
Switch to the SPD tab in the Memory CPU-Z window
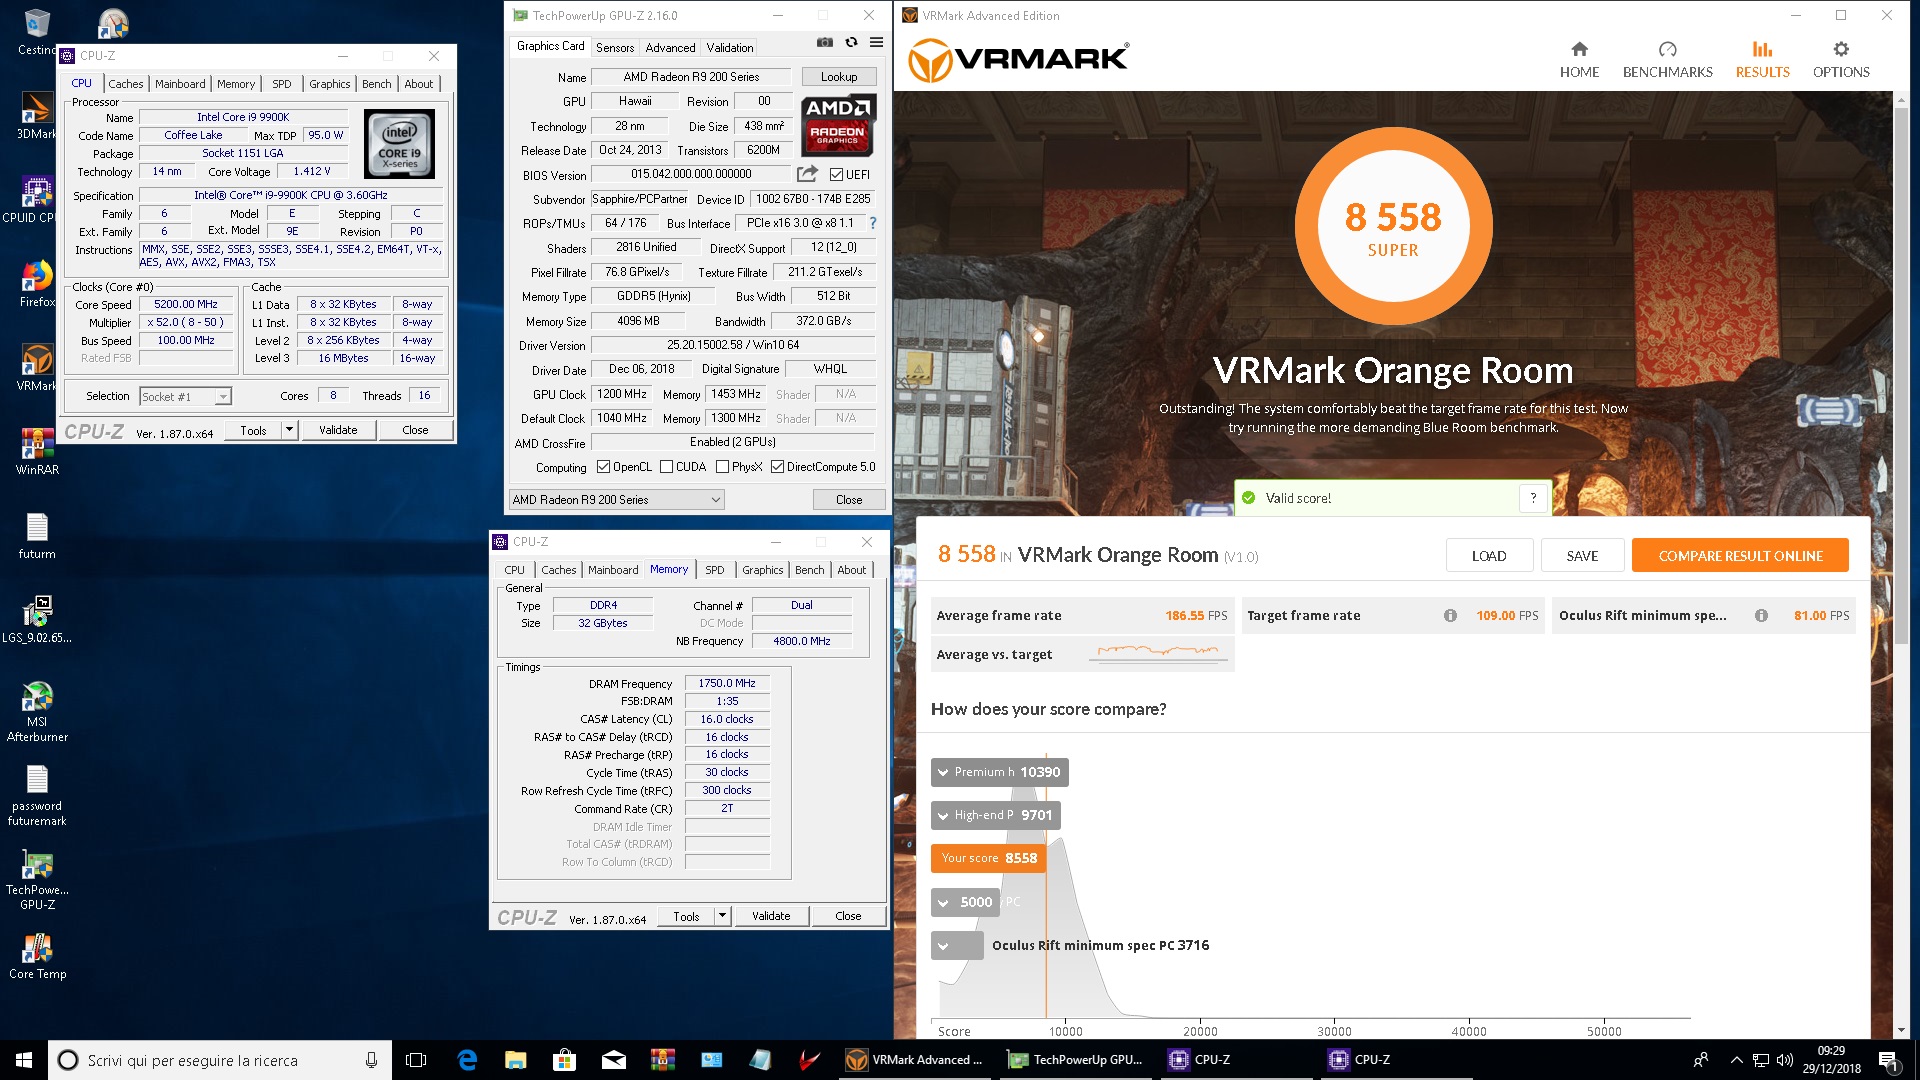click(x=714, y=570)
